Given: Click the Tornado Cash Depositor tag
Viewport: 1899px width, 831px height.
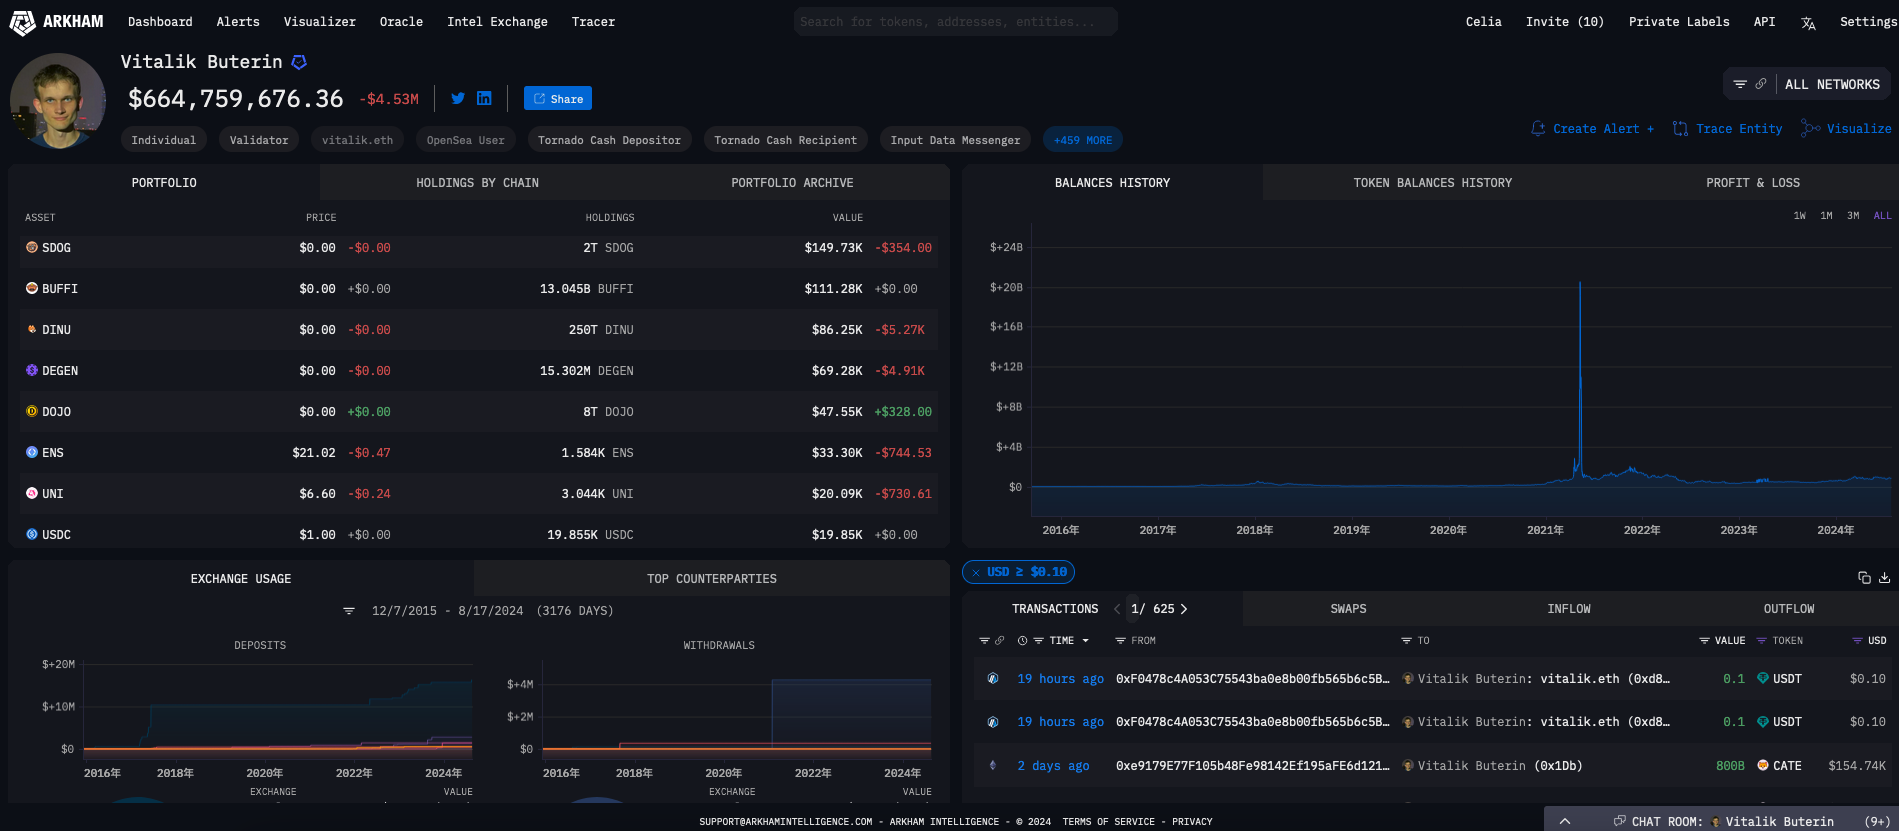Looking at the screenshot, I should pyautogui.click(x=609, y=140).
